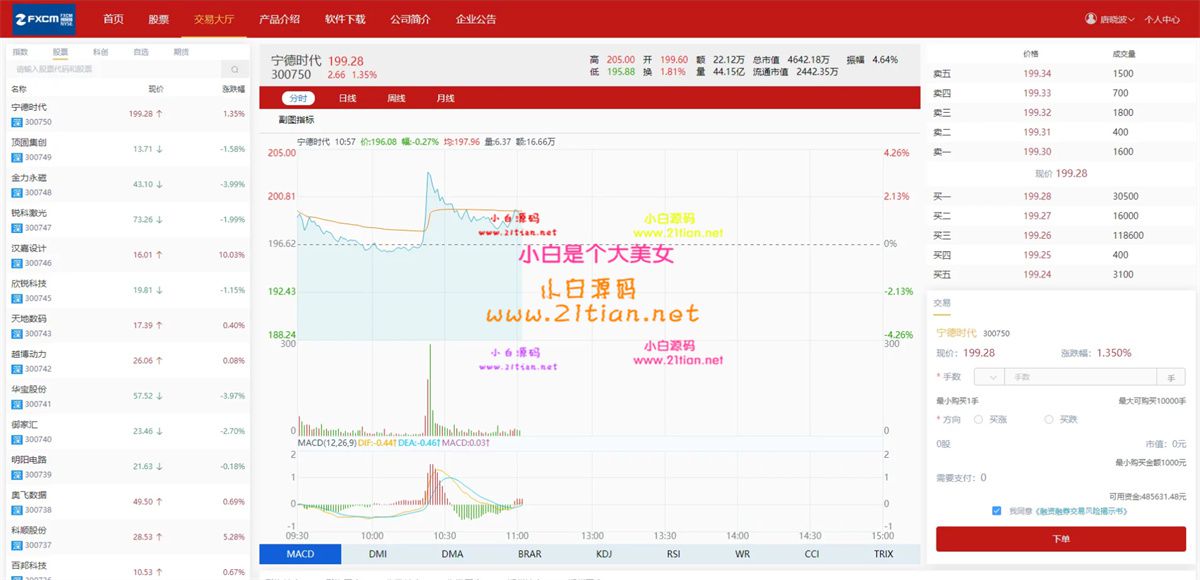Click the user avatar icon beside 唐晓波
Screen dimensions: 1200x580
tap(1090, 18)
